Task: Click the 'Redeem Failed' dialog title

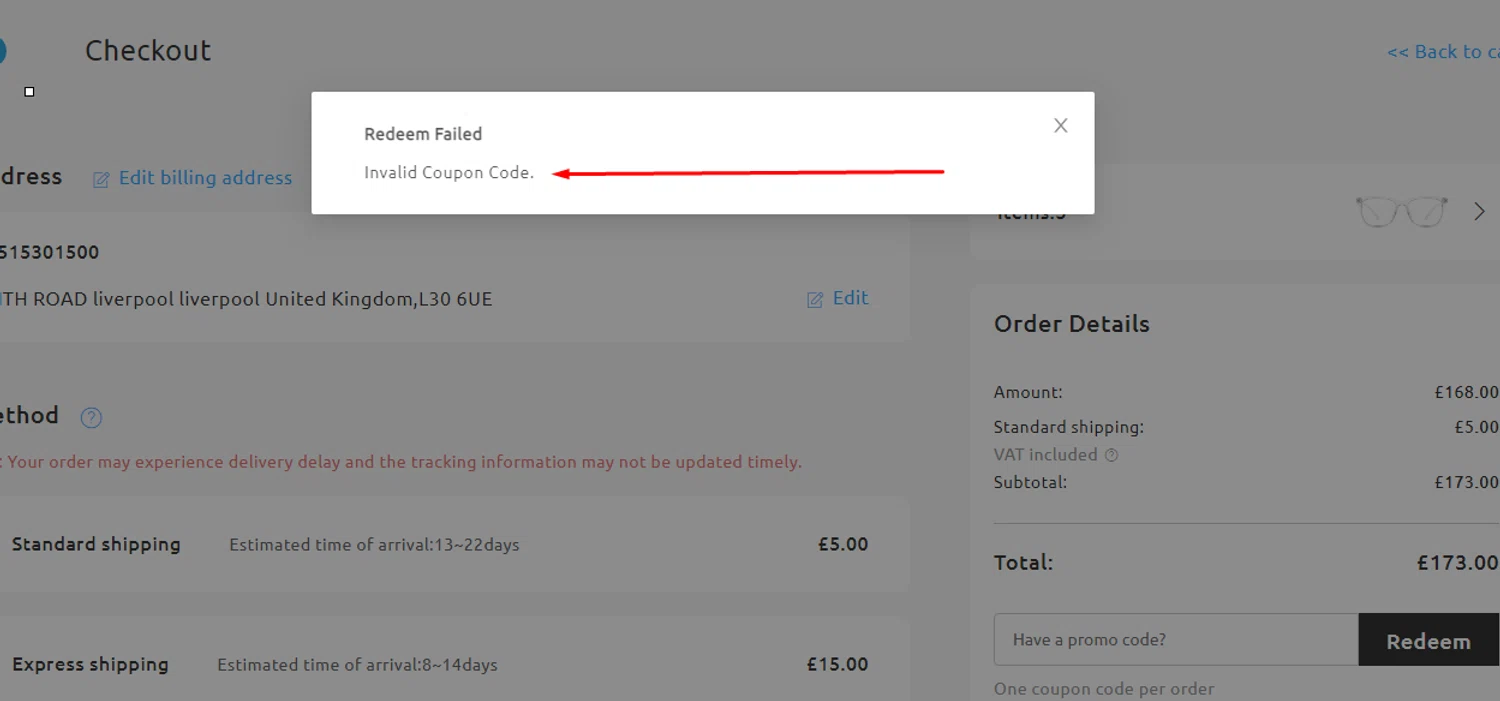Action: (x=423, y=134)
